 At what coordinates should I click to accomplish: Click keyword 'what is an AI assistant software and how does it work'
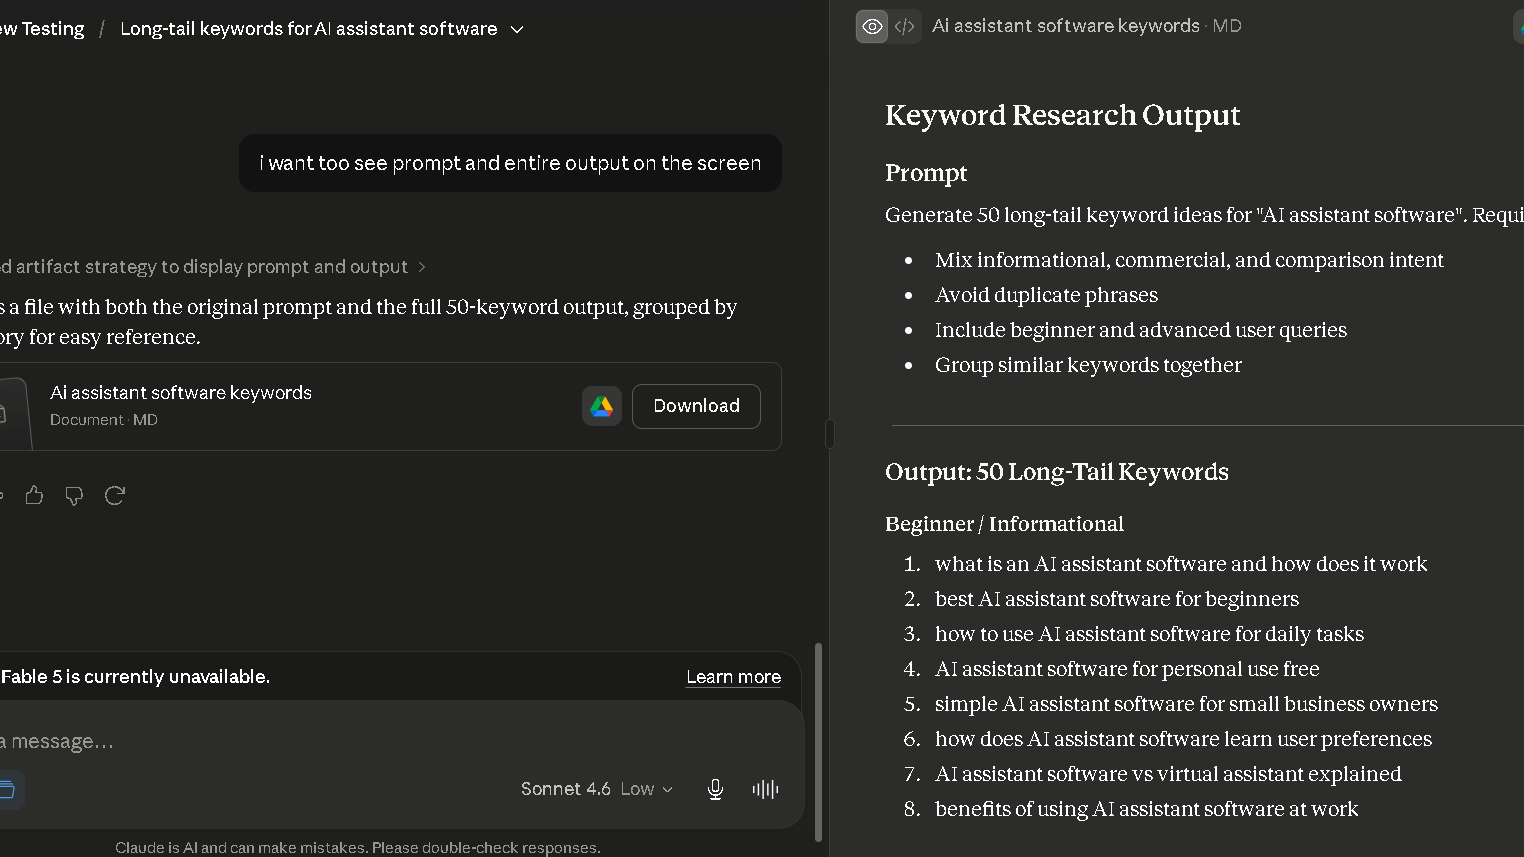(1181, 564)
